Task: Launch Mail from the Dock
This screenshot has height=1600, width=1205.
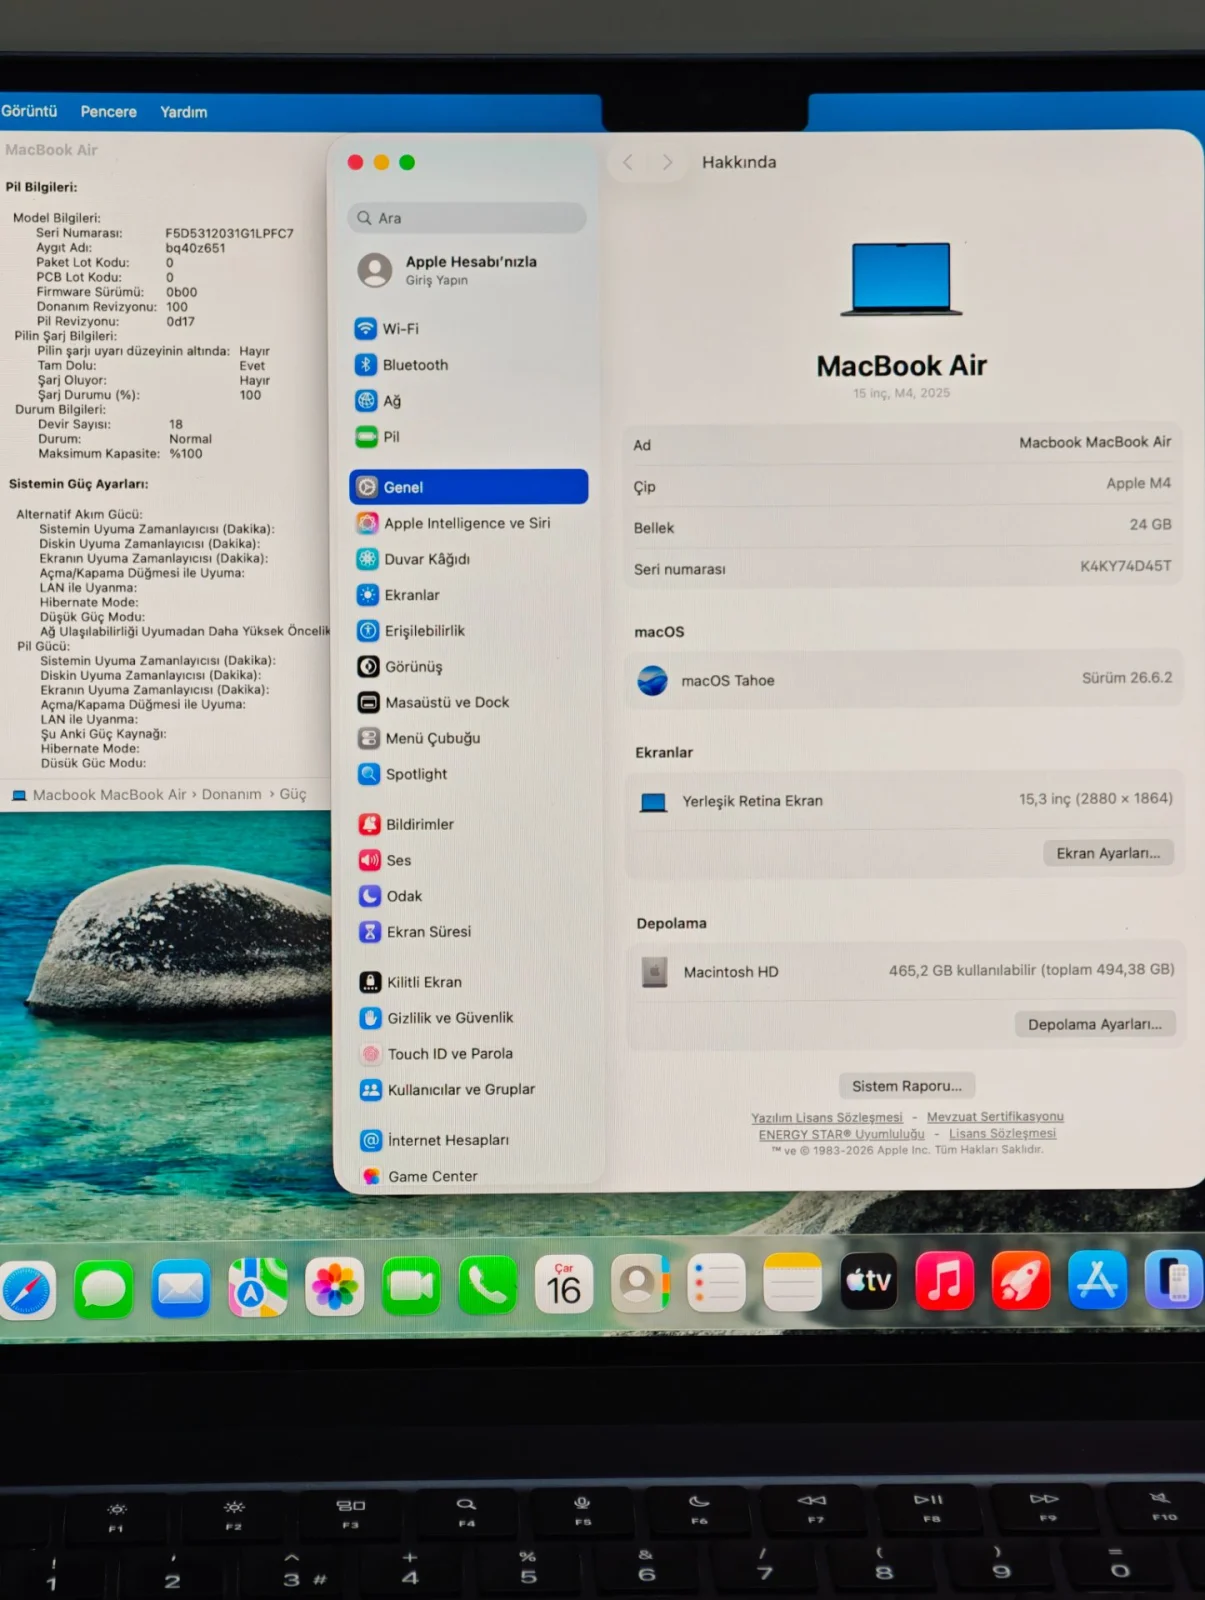Action: coord(180,1287)
